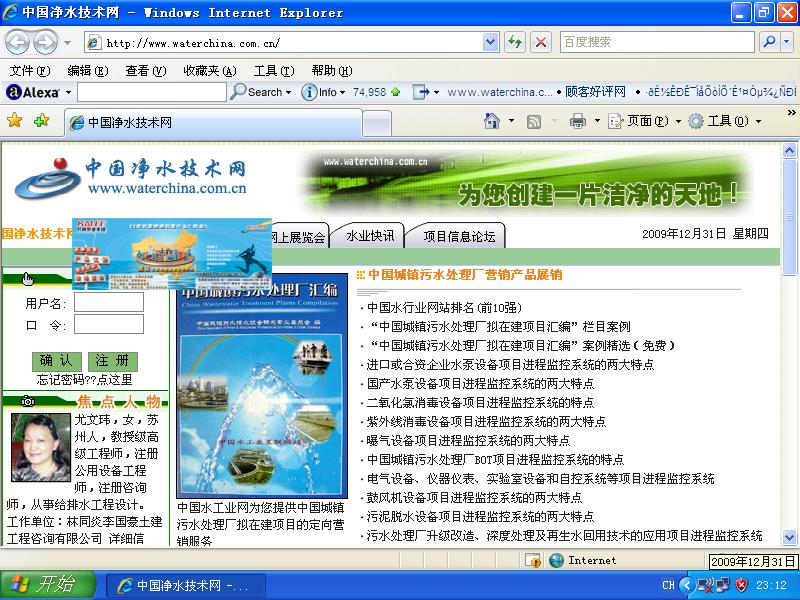Refresh the page with the green arrows
The height and width of the screenshot is (600, 800).
click(x=515, y=42)
